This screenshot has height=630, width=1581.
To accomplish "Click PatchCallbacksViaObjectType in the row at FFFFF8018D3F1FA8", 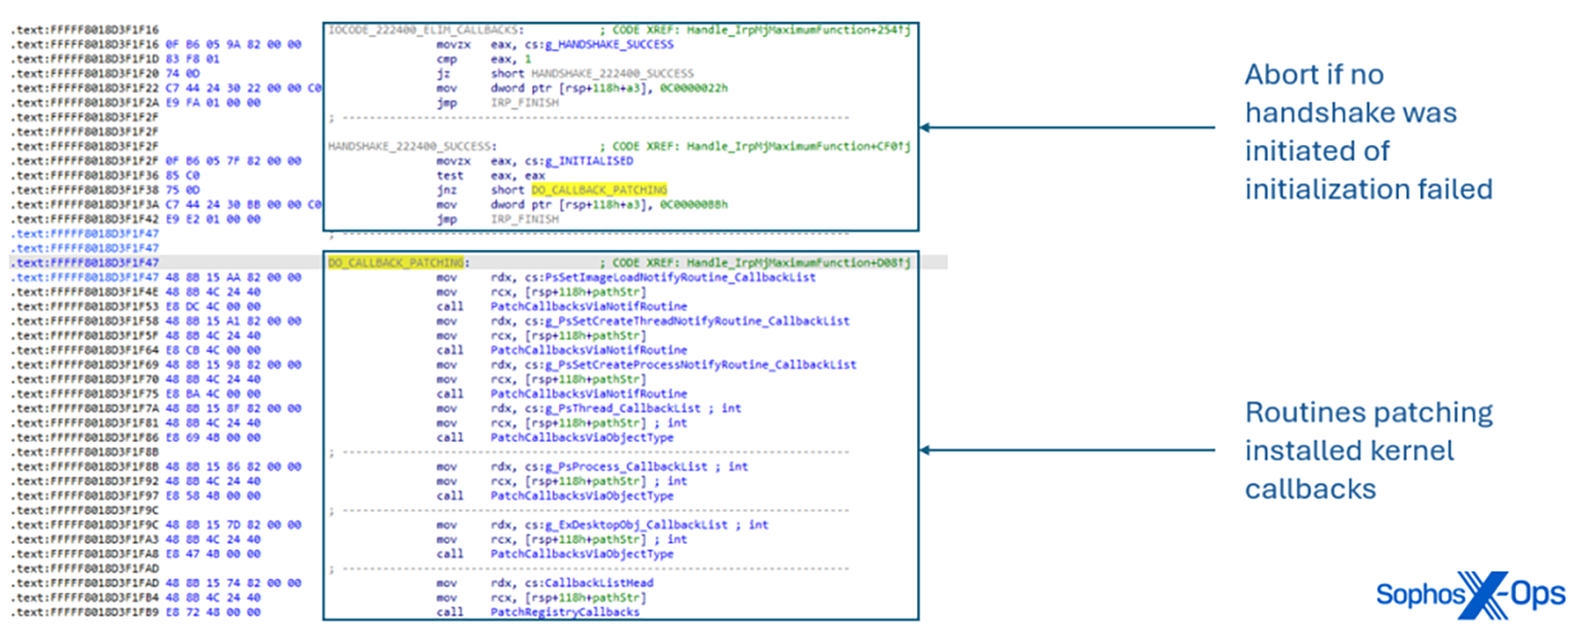I will 582,553.
